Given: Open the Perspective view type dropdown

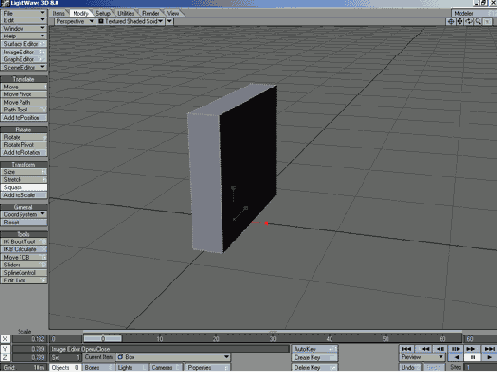Looking at the screenshot, I should [x=75, y=21].
